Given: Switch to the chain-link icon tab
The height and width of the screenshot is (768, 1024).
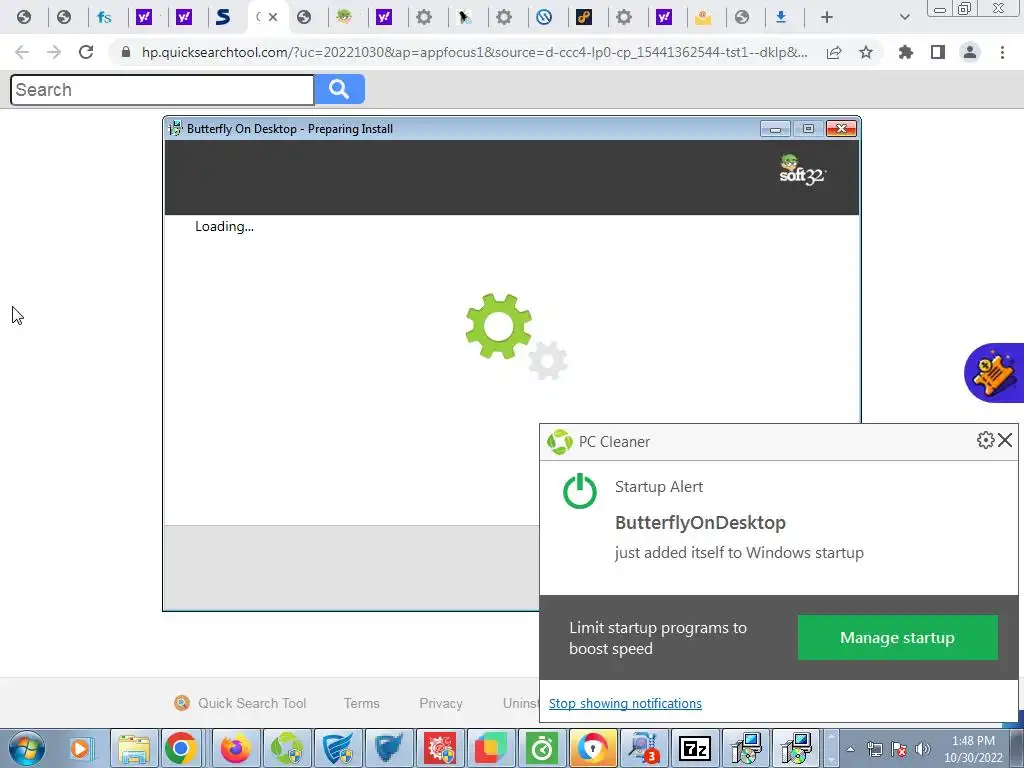Looking at the screenshot, I should pyautogui.click(x=584, y=17).
